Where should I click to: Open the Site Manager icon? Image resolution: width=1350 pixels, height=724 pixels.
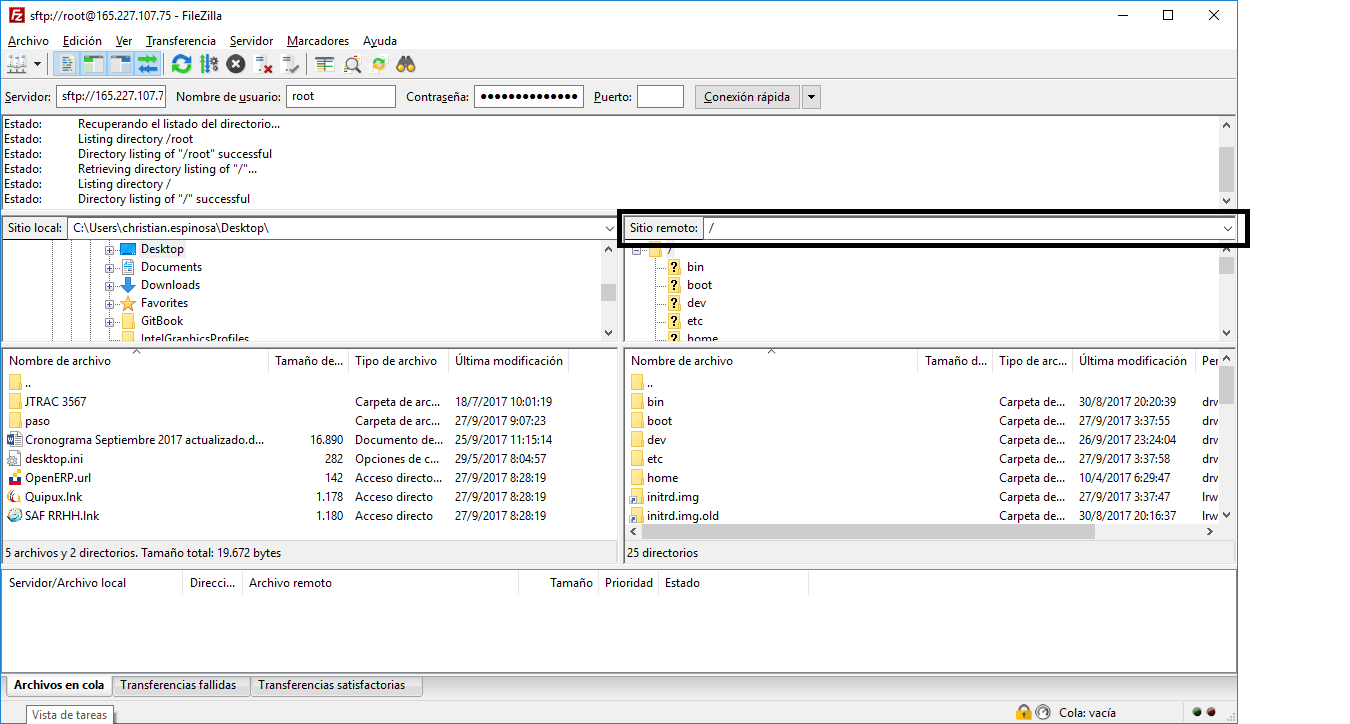tap(17, 64)
